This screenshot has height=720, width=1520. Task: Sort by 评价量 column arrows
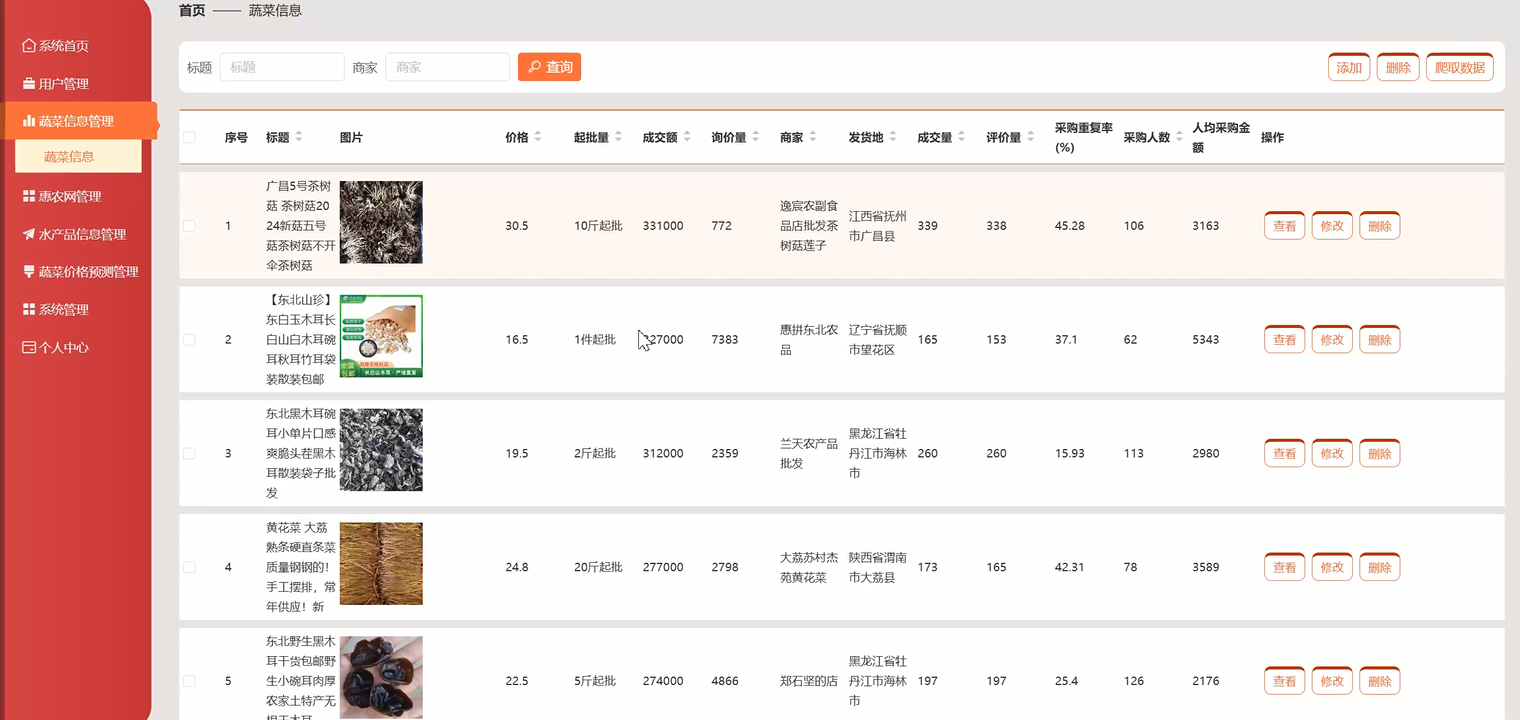pos(1031,137)
